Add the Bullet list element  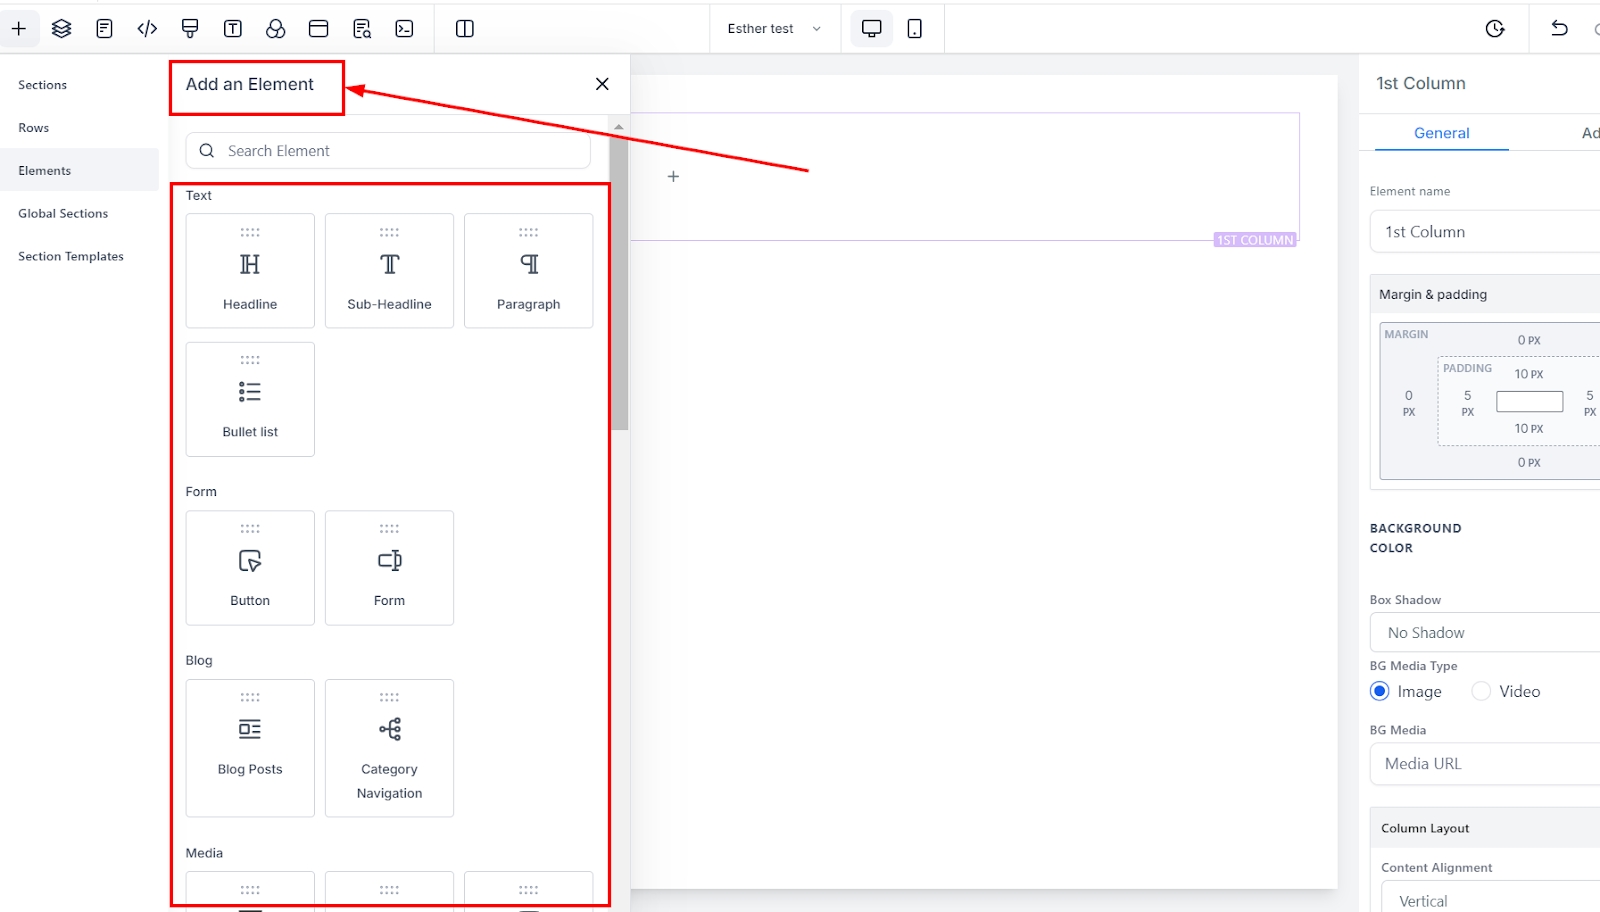pyautogui.click(x=250, y=400)
